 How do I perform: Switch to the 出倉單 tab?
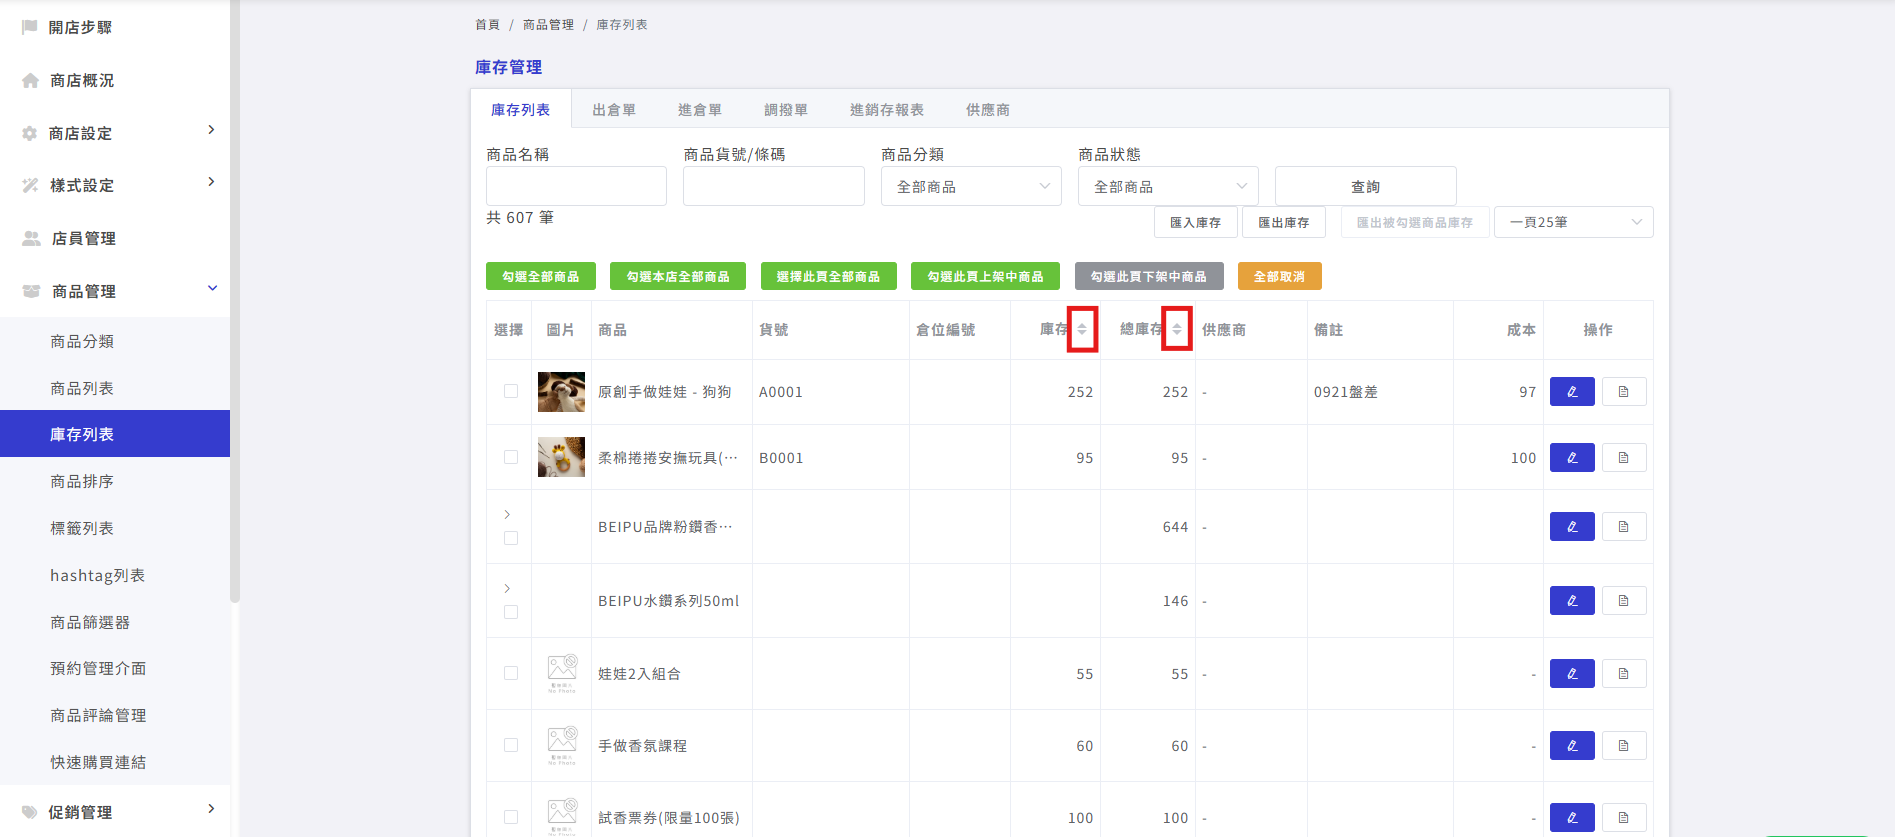[614, 110]
